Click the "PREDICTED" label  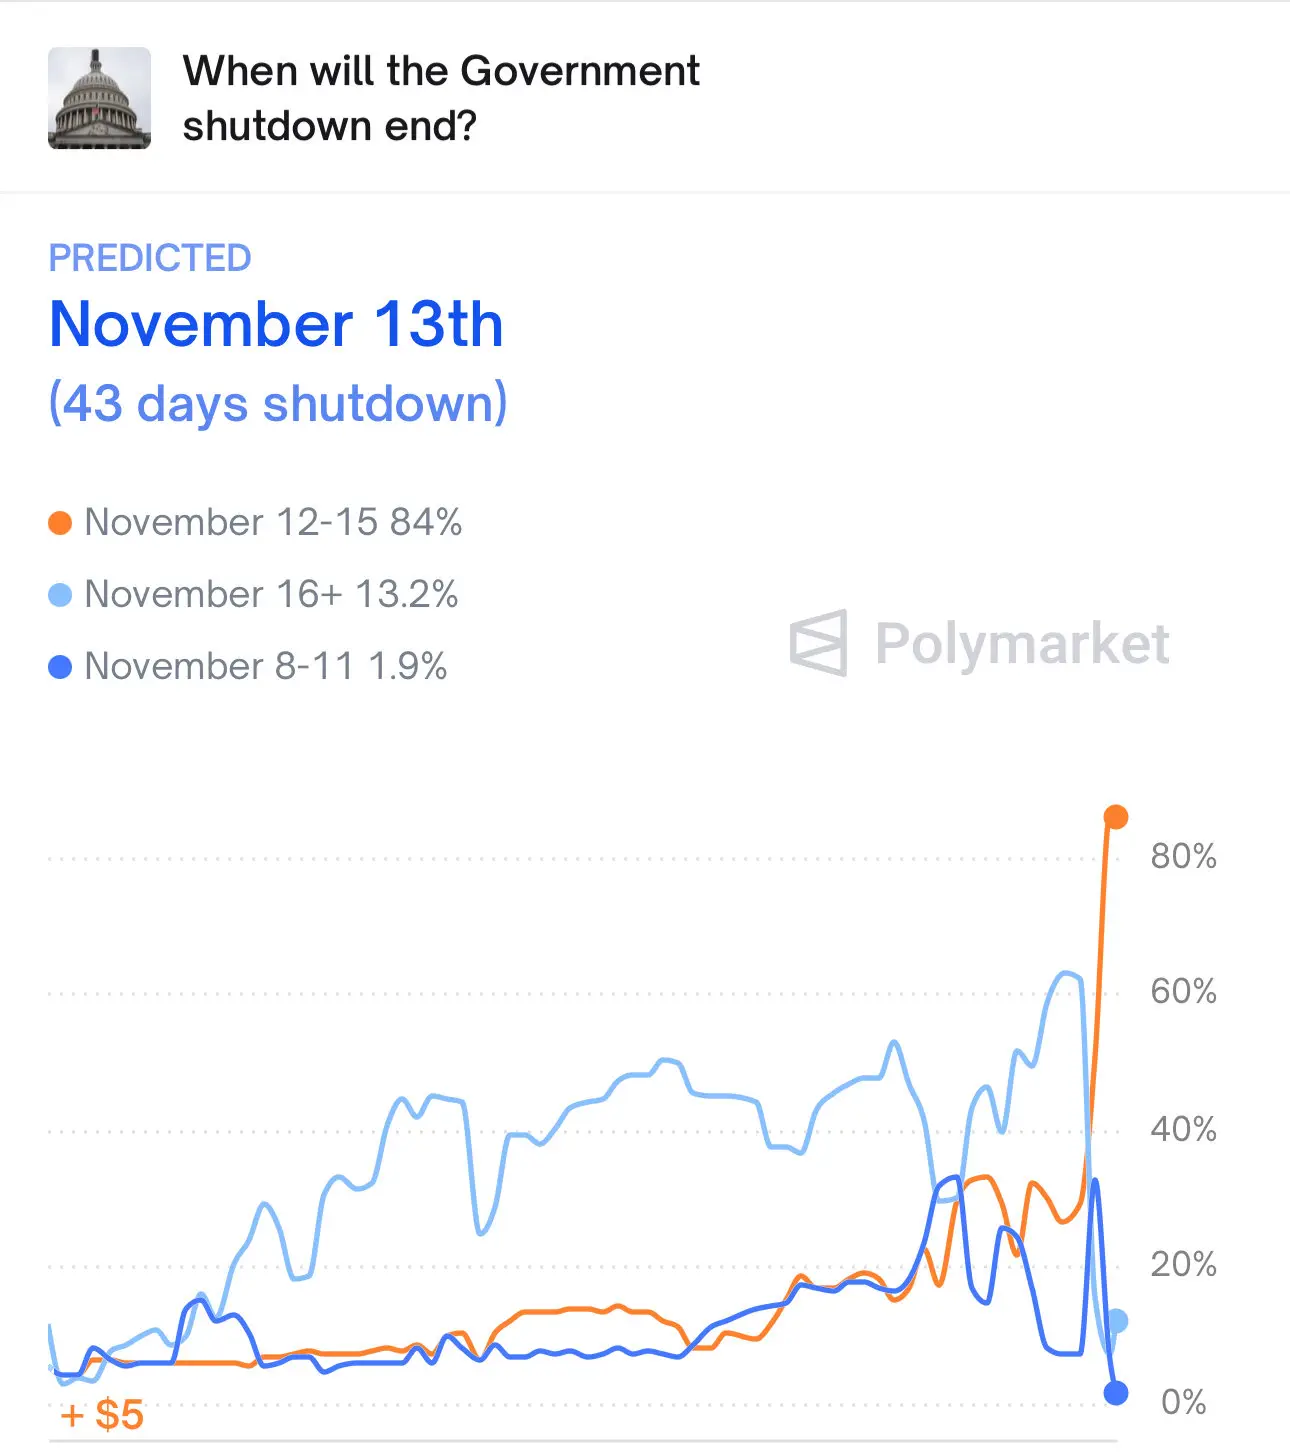tap(150, 258)
